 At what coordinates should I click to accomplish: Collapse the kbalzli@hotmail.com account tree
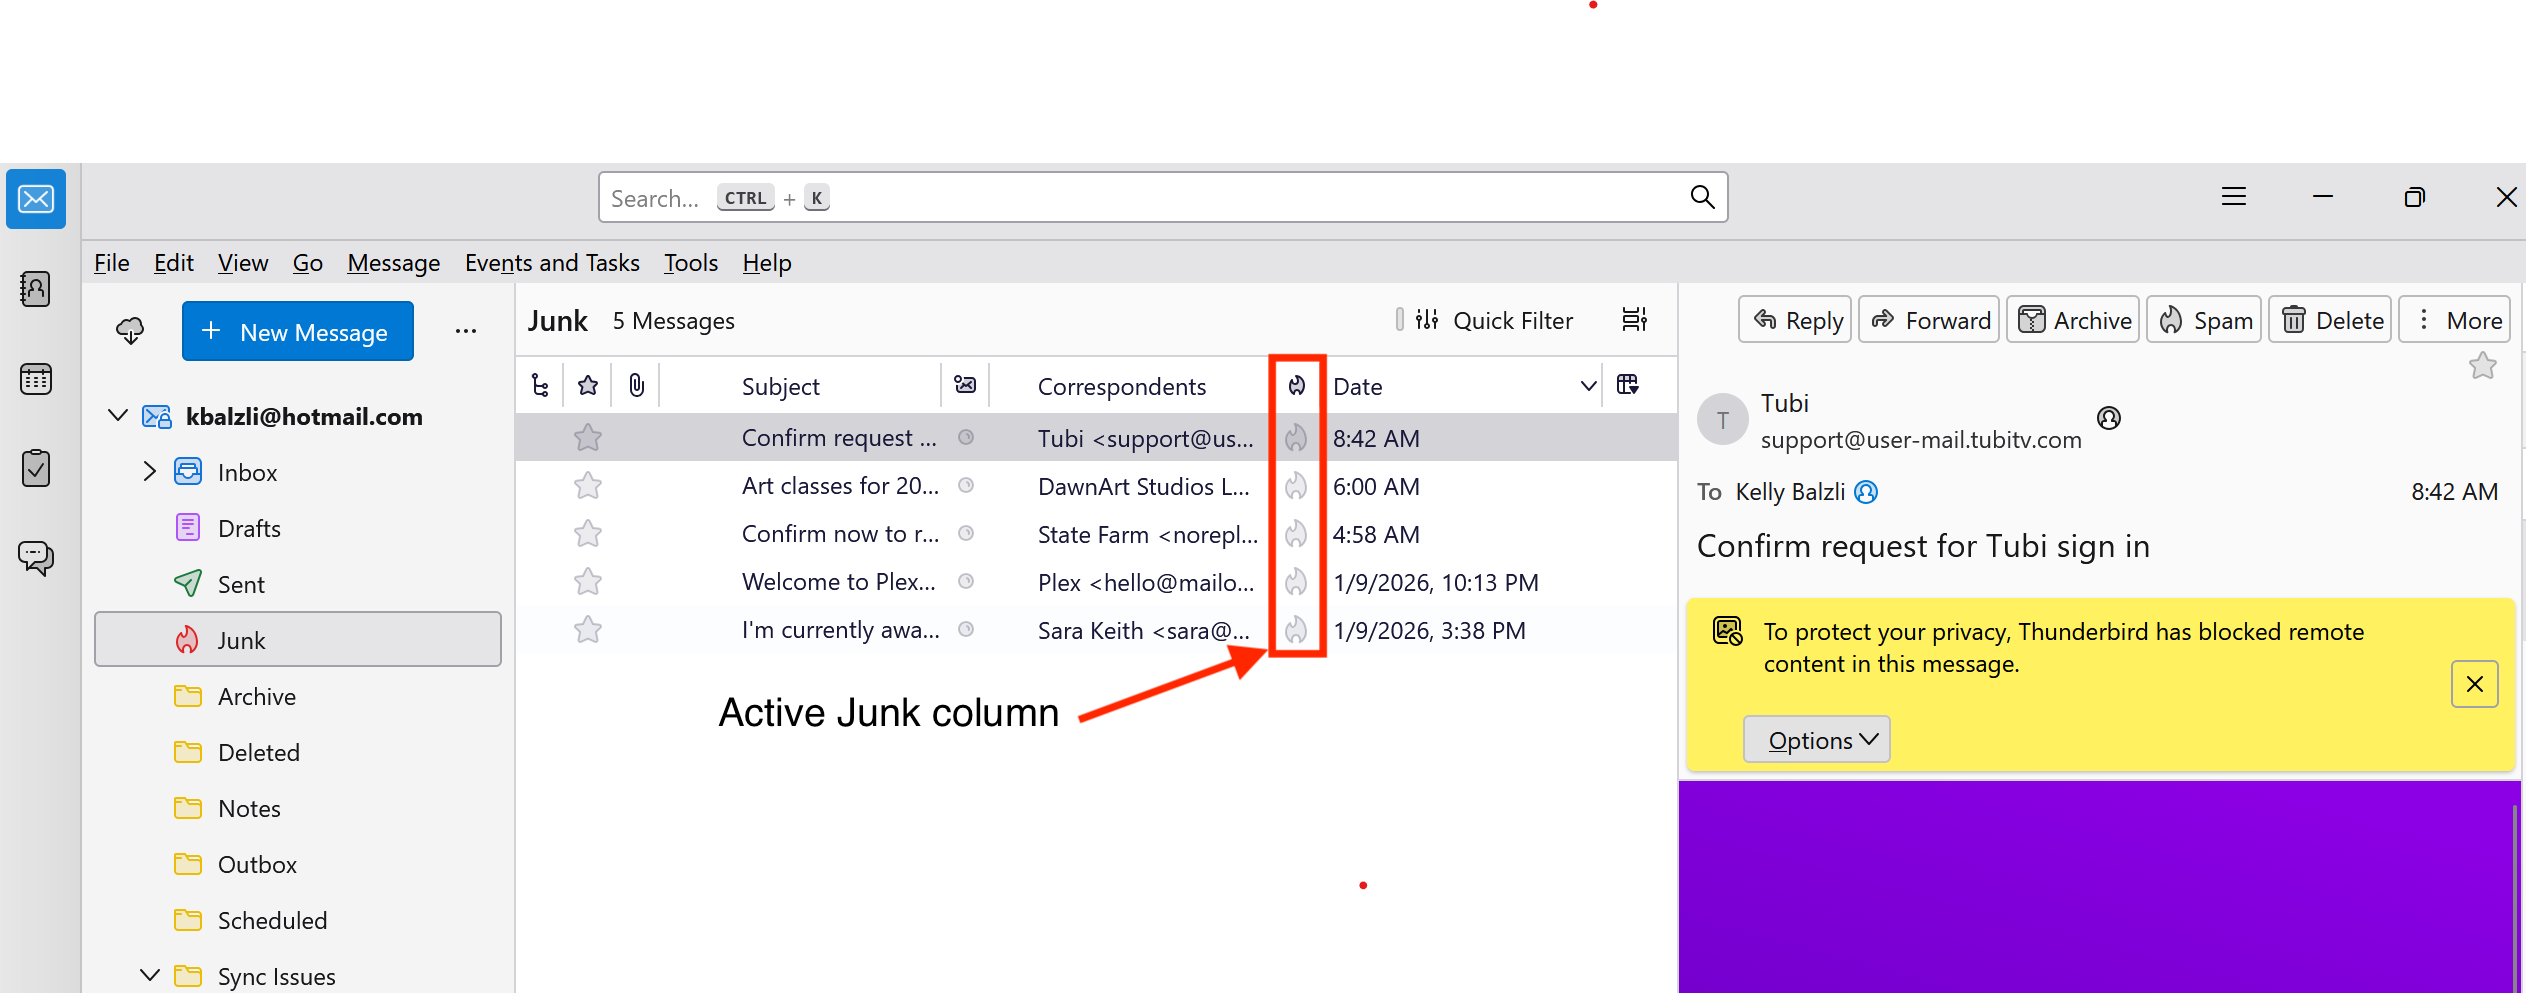pyautogui.click(x=118, y=416)
